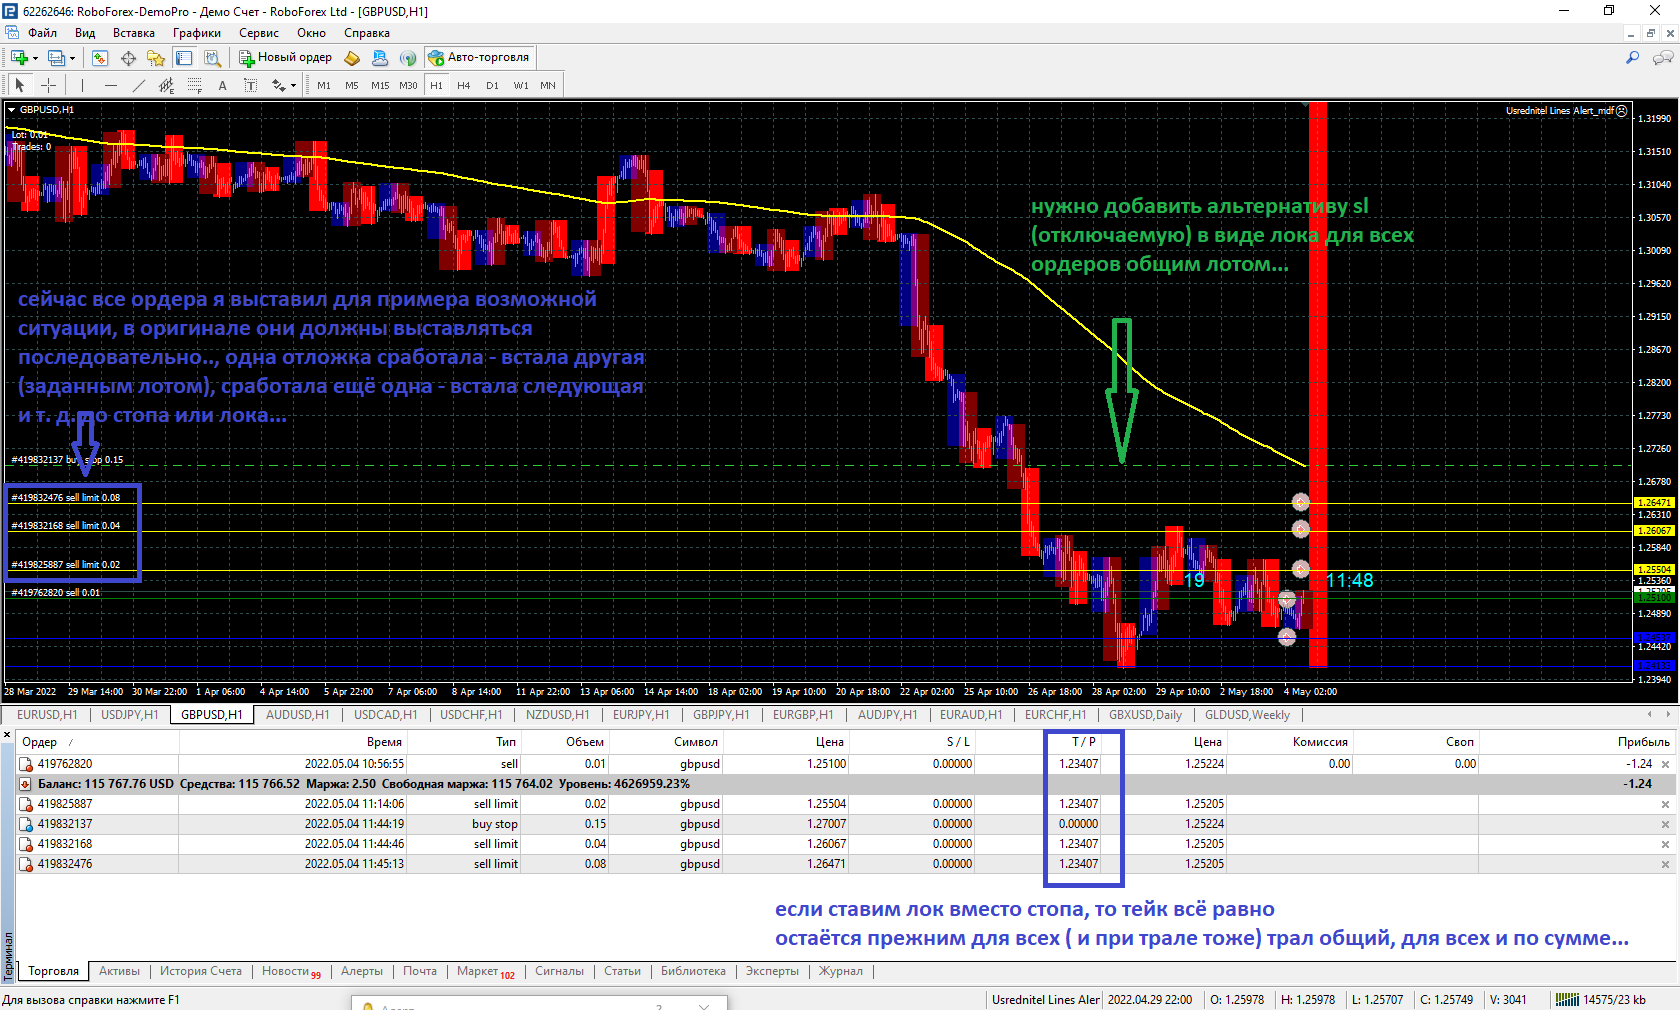Expand the profiles dropdown arrow
1680x1010 pixels.
[x=72, y=58]
